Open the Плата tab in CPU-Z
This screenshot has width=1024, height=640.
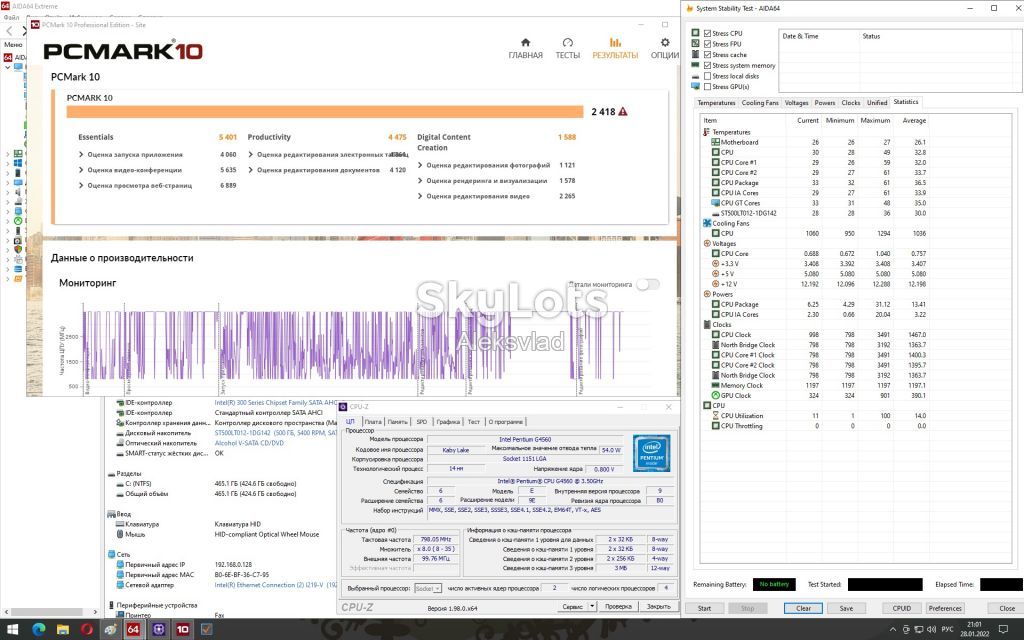coord(373,422)
